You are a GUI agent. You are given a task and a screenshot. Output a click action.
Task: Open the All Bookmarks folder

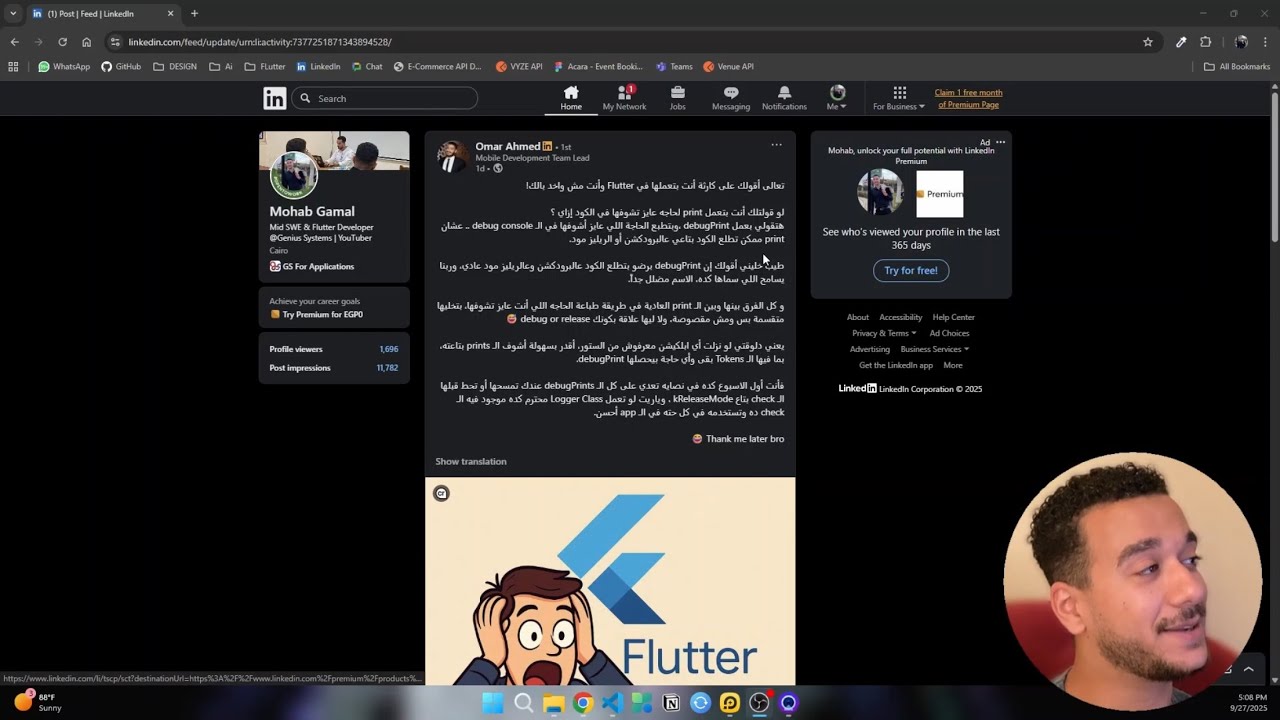(x=1237, y=67)
